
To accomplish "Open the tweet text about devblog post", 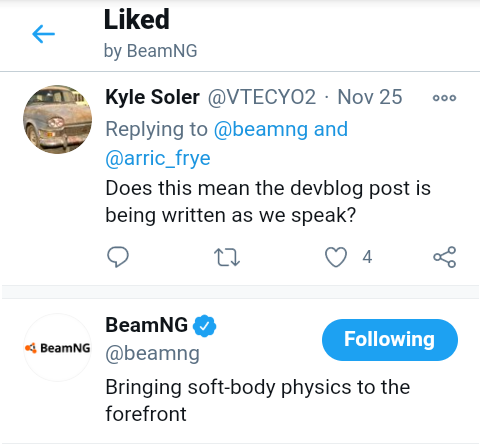I will pyautogui.click(x=268, y=202).
